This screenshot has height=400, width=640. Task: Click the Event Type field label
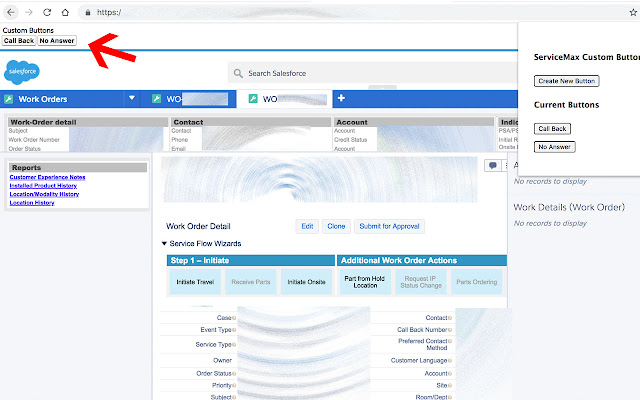[x=216, y=329]
